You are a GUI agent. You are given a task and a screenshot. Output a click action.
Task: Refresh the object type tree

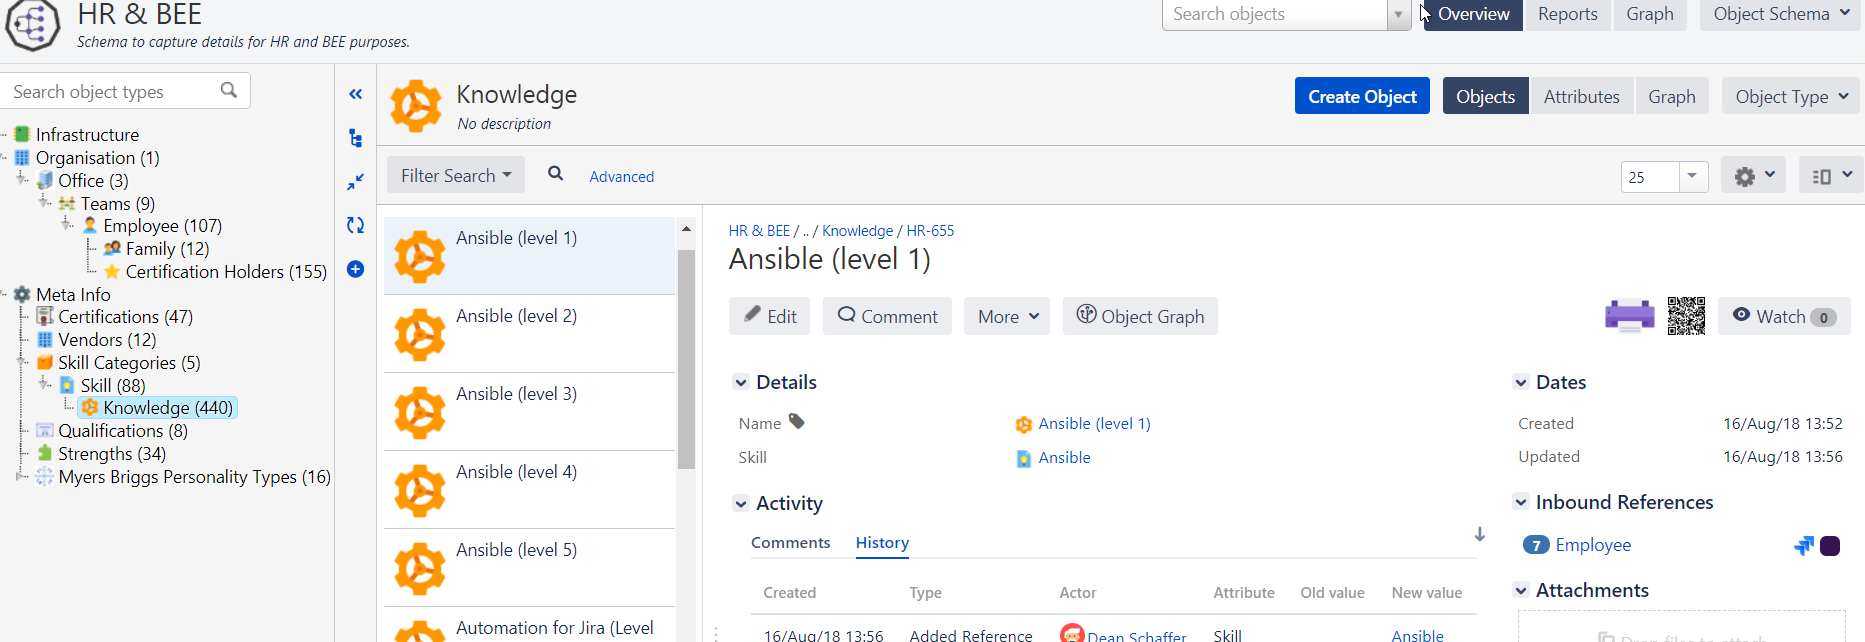click(355, 225)
